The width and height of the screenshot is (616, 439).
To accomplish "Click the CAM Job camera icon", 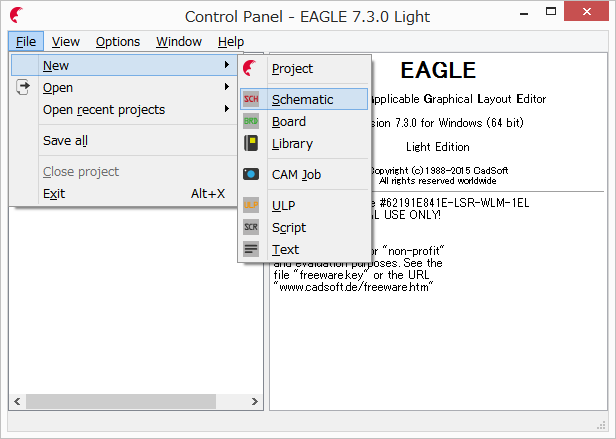I will [251, 174].
